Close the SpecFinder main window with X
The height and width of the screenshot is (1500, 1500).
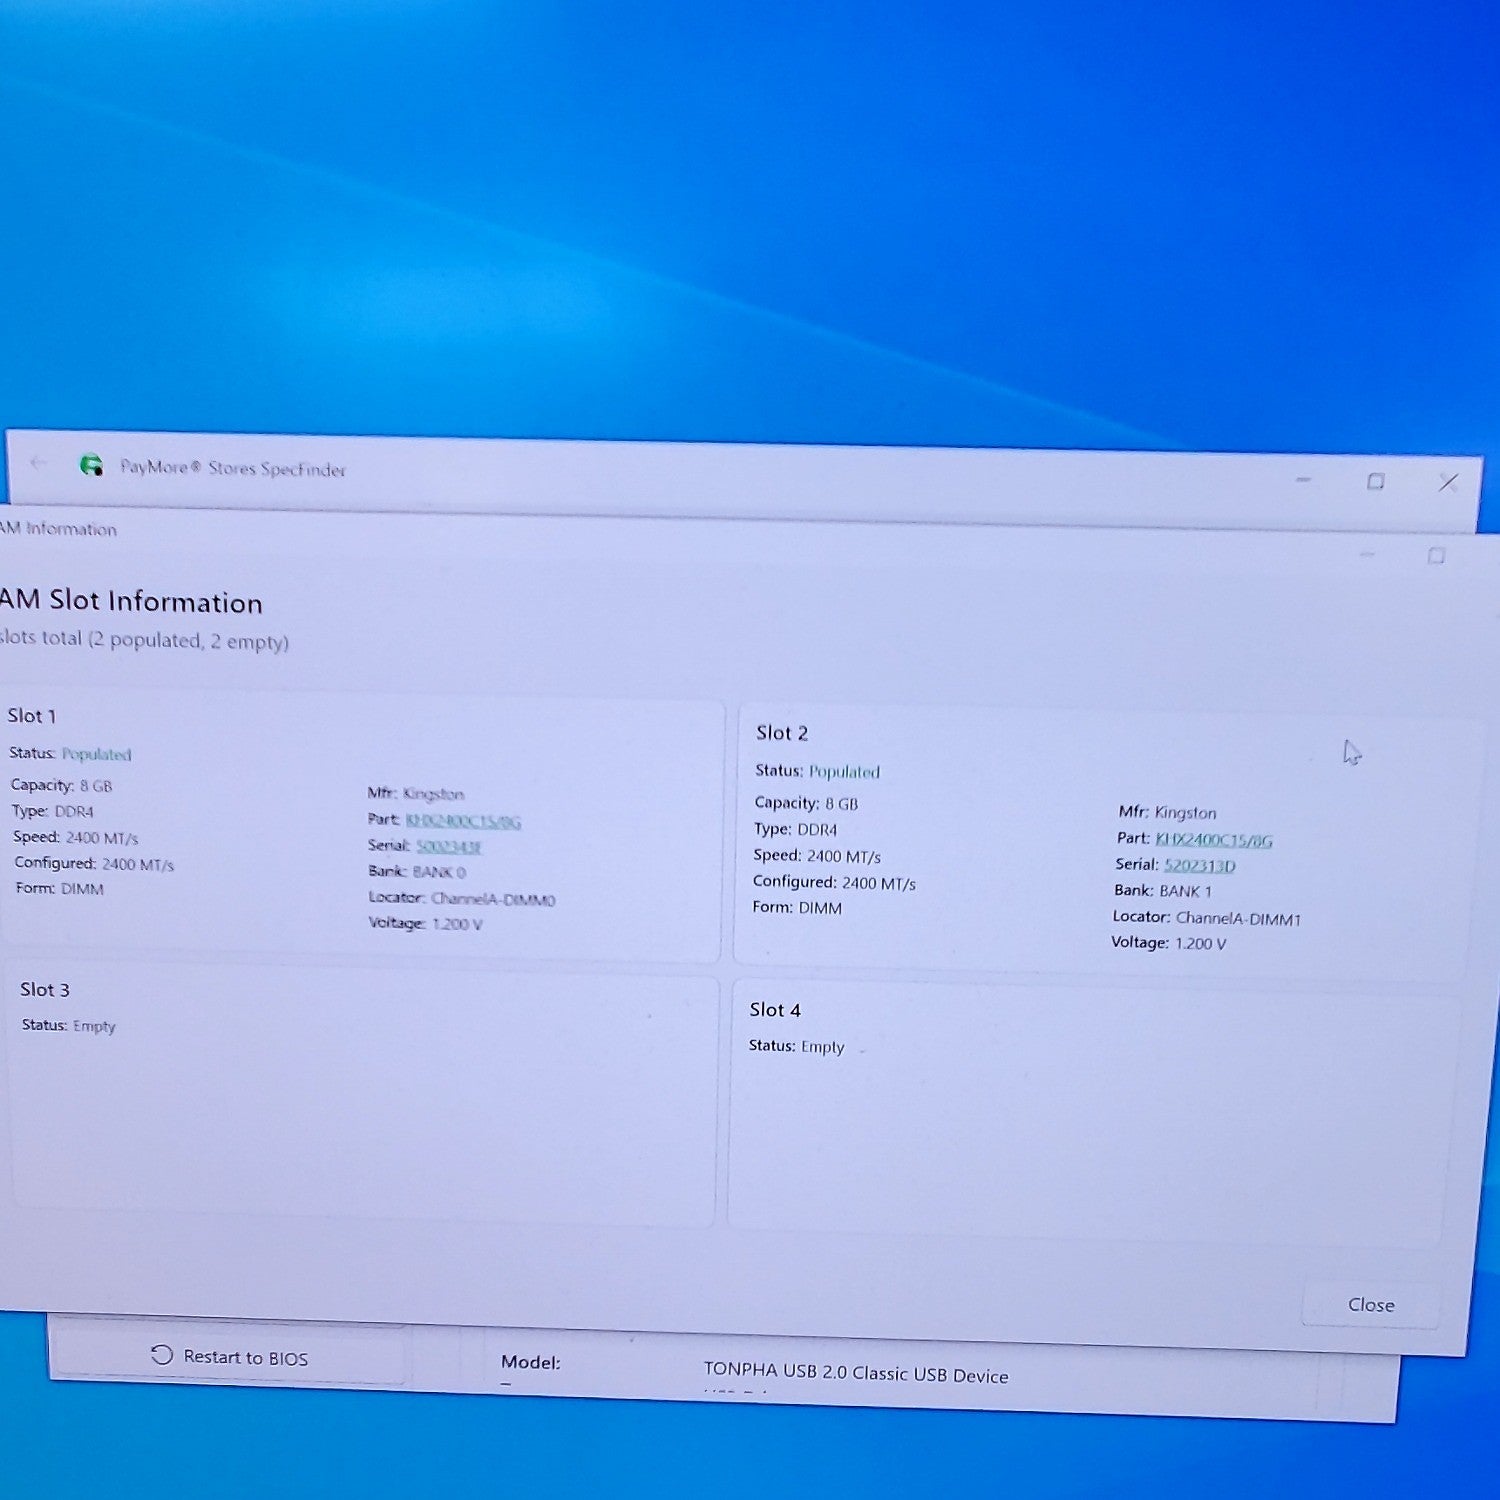point(1448,483)
